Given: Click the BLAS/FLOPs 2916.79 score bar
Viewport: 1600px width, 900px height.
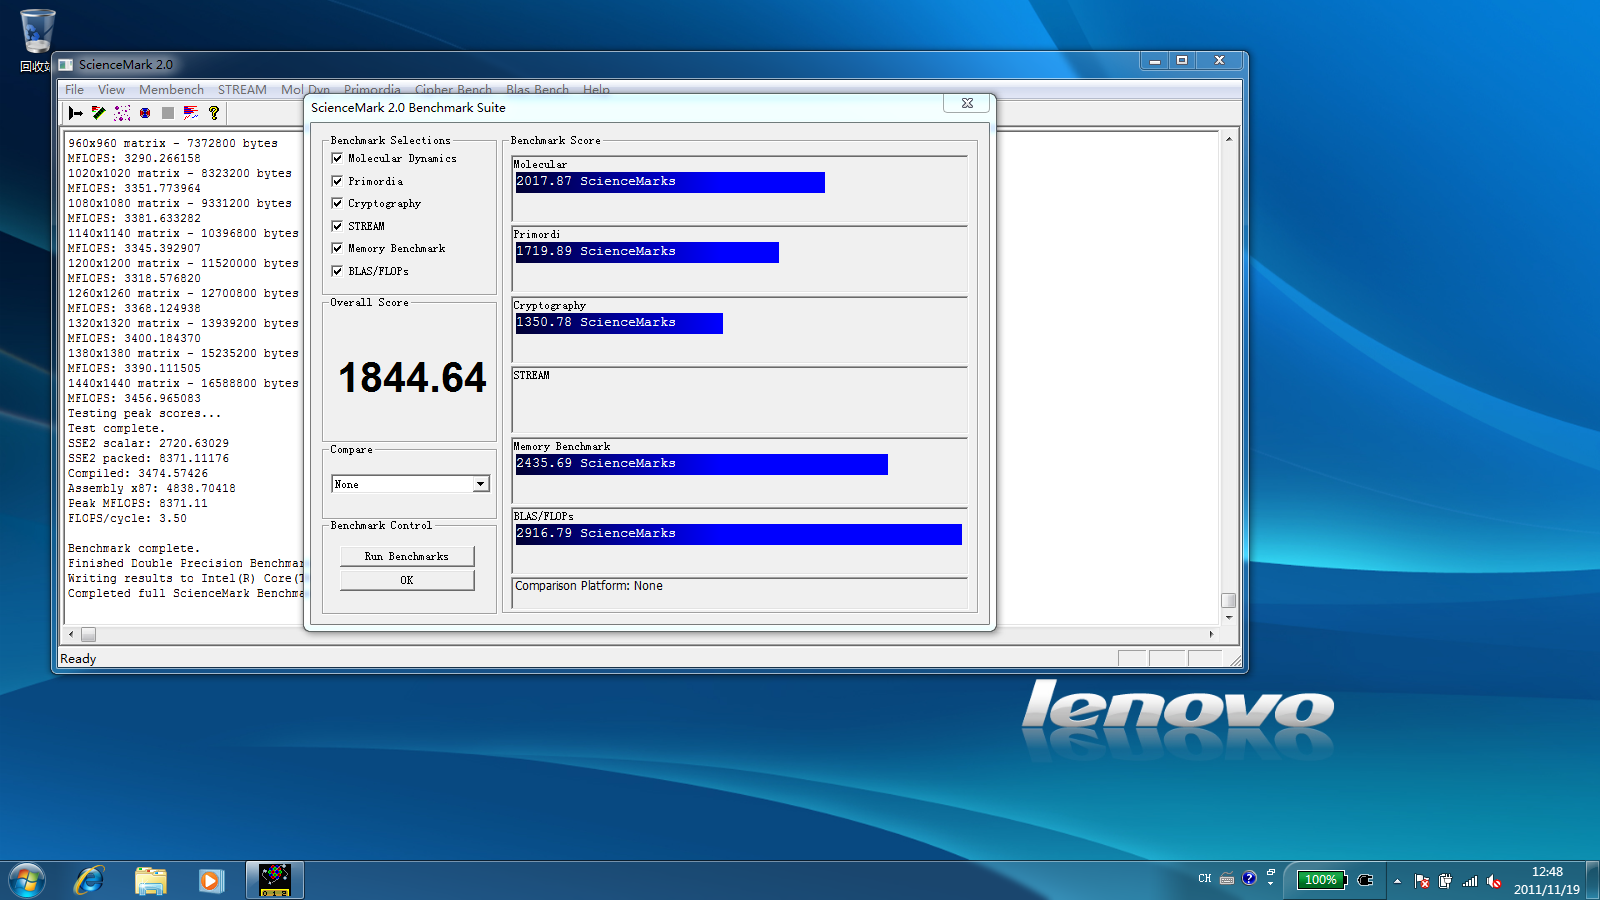Looking at the screenshot, I should click(738, 534).
